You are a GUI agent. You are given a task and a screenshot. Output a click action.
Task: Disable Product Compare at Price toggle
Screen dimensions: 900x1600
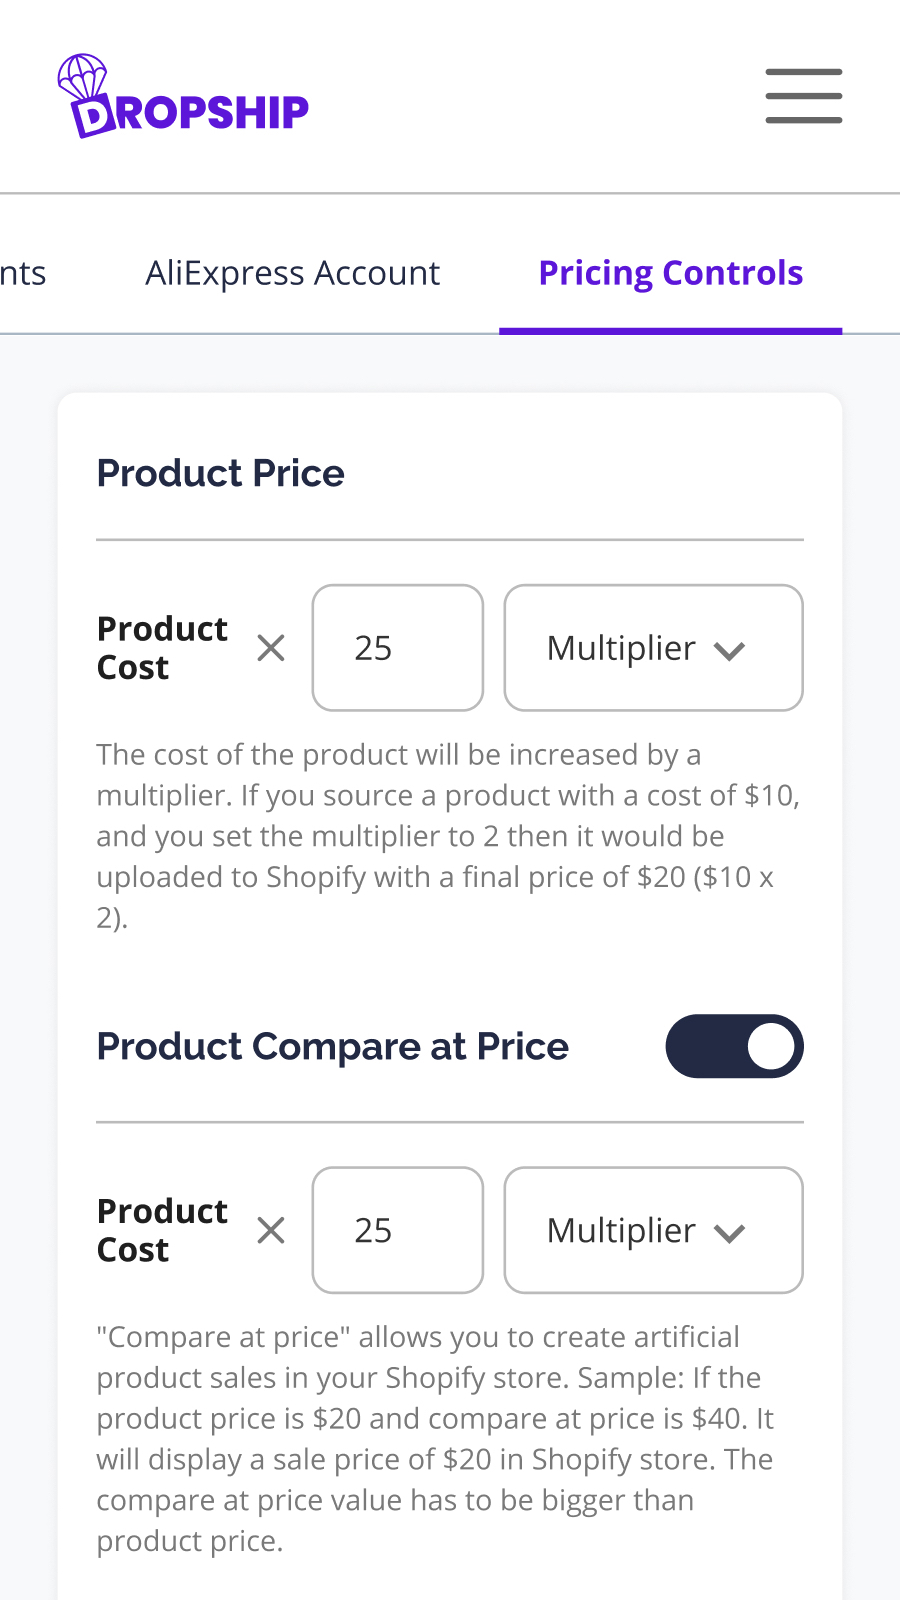(734, 1046)
